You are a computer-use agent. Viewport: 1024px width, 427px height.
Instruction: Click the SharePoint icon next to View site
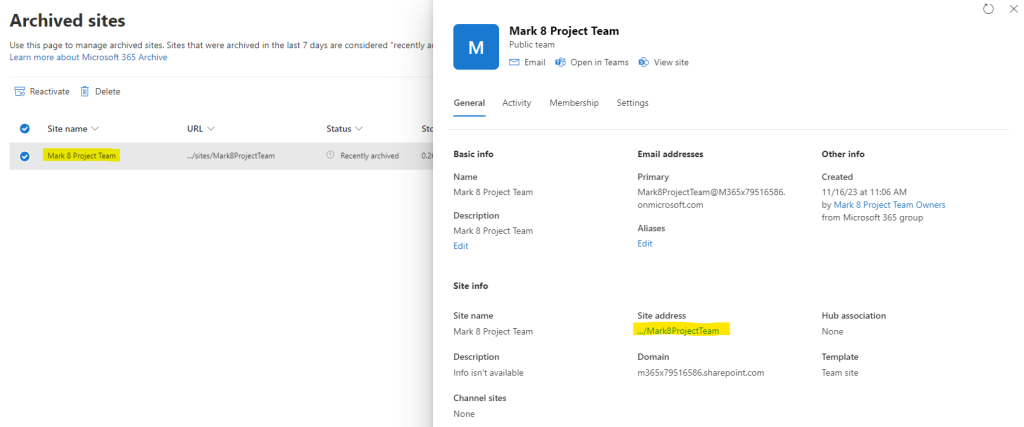click(643, 62)
